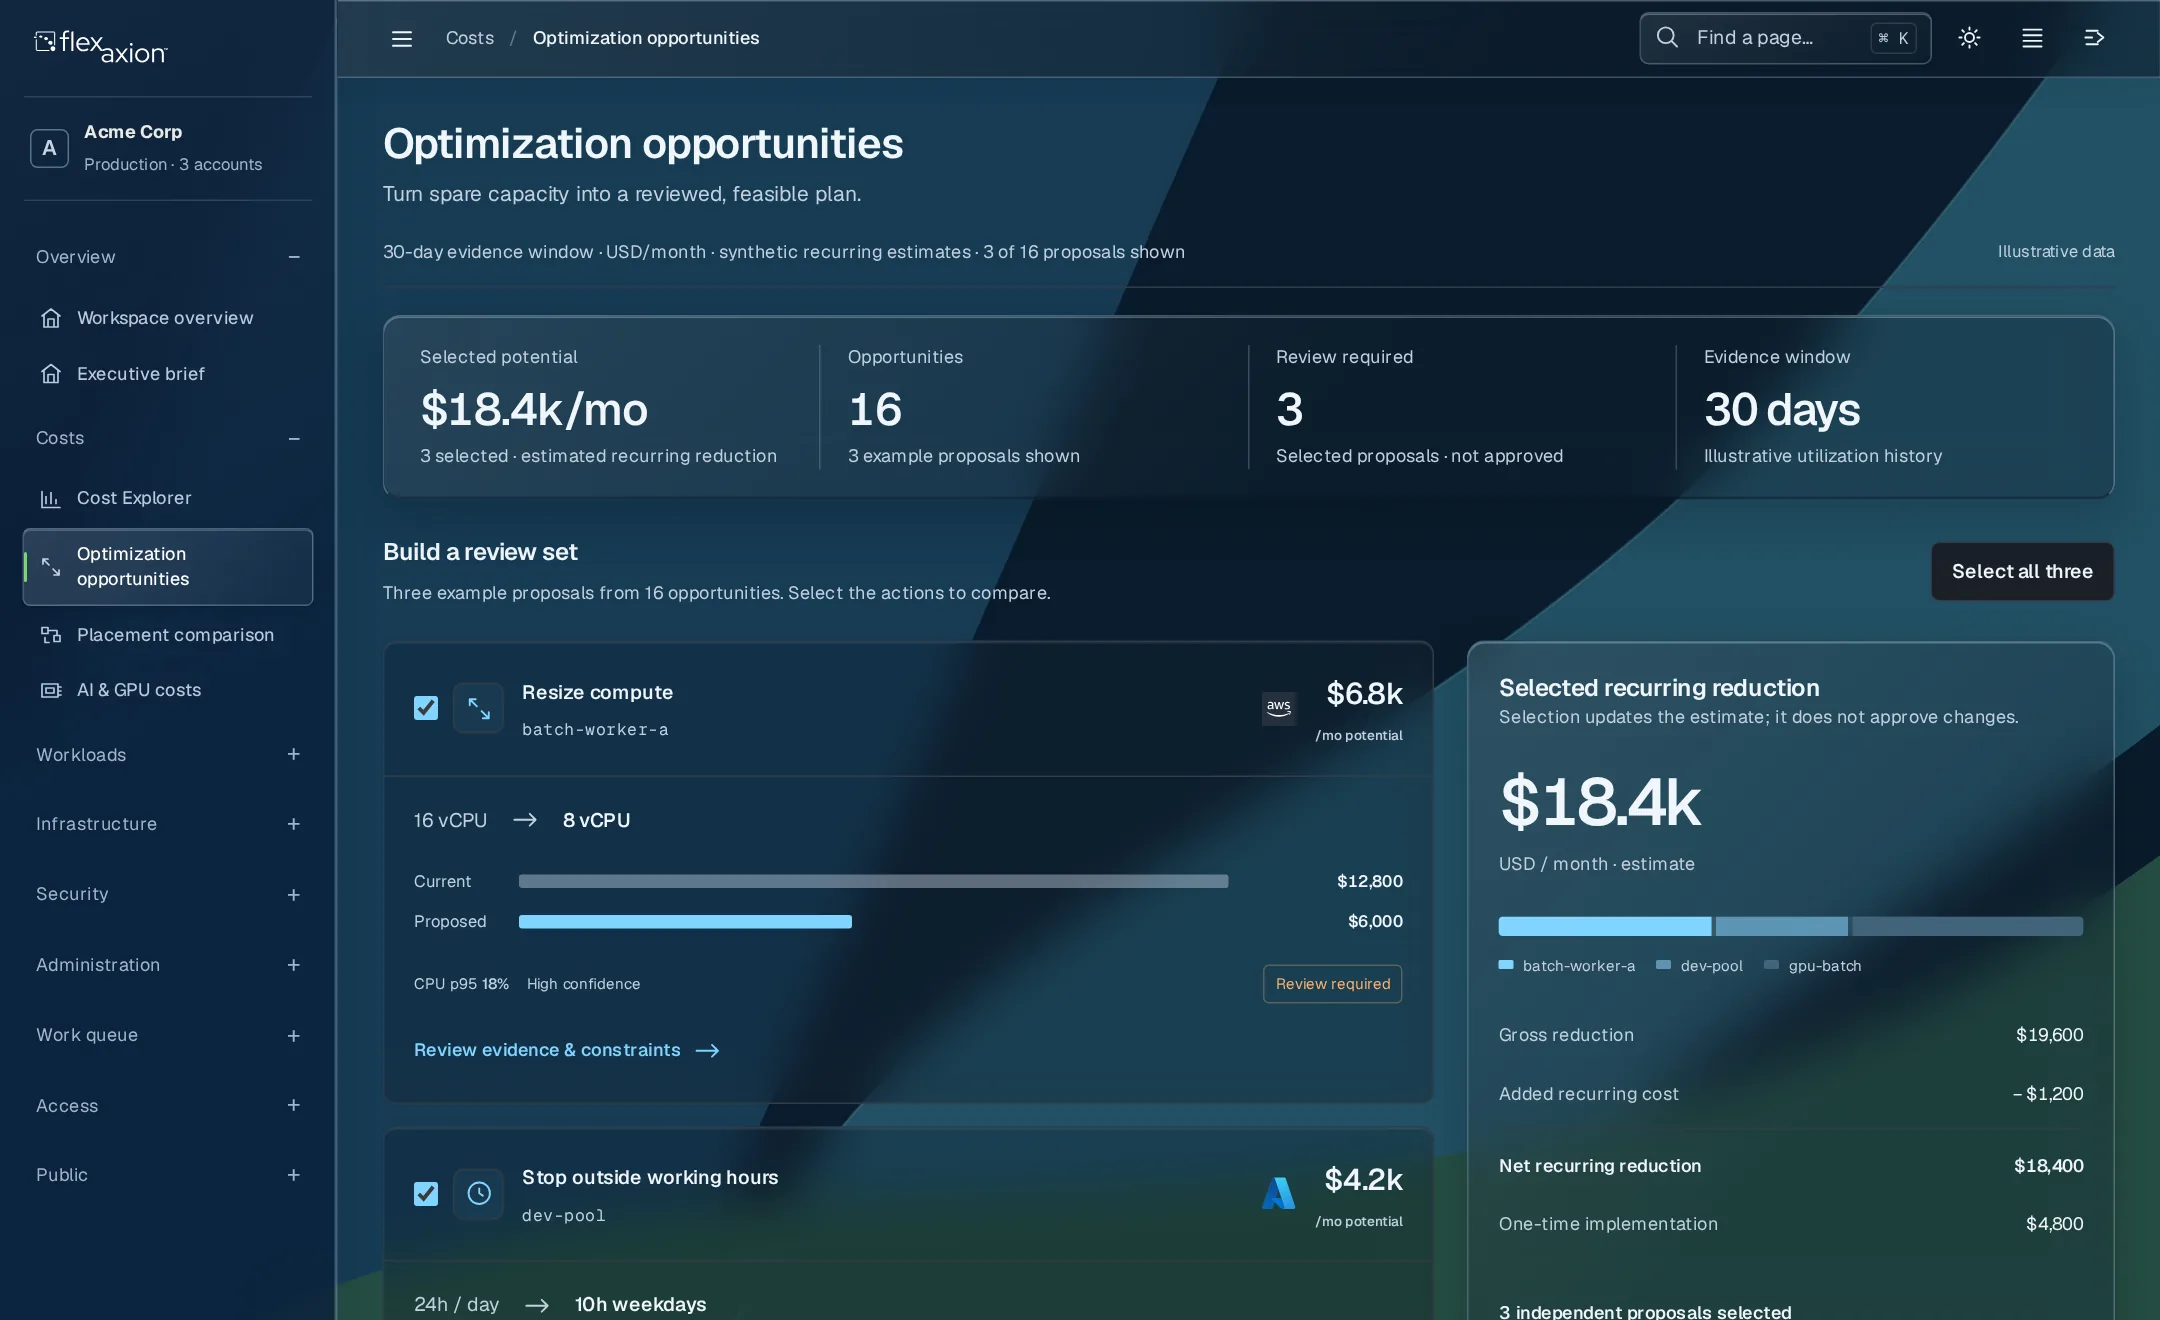This screenshot has width=2160, height=1320.
Task: Click the collapse panel arrow icon
Action: pyautogui.click(x=2094, y=38)
